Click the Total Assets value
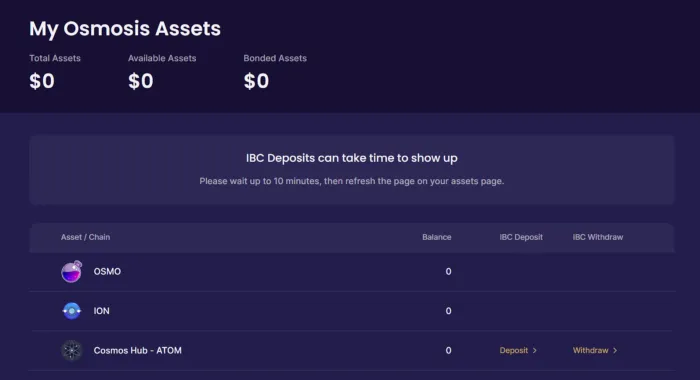Viewport: 700px width, 380px height. click(42, 81)
